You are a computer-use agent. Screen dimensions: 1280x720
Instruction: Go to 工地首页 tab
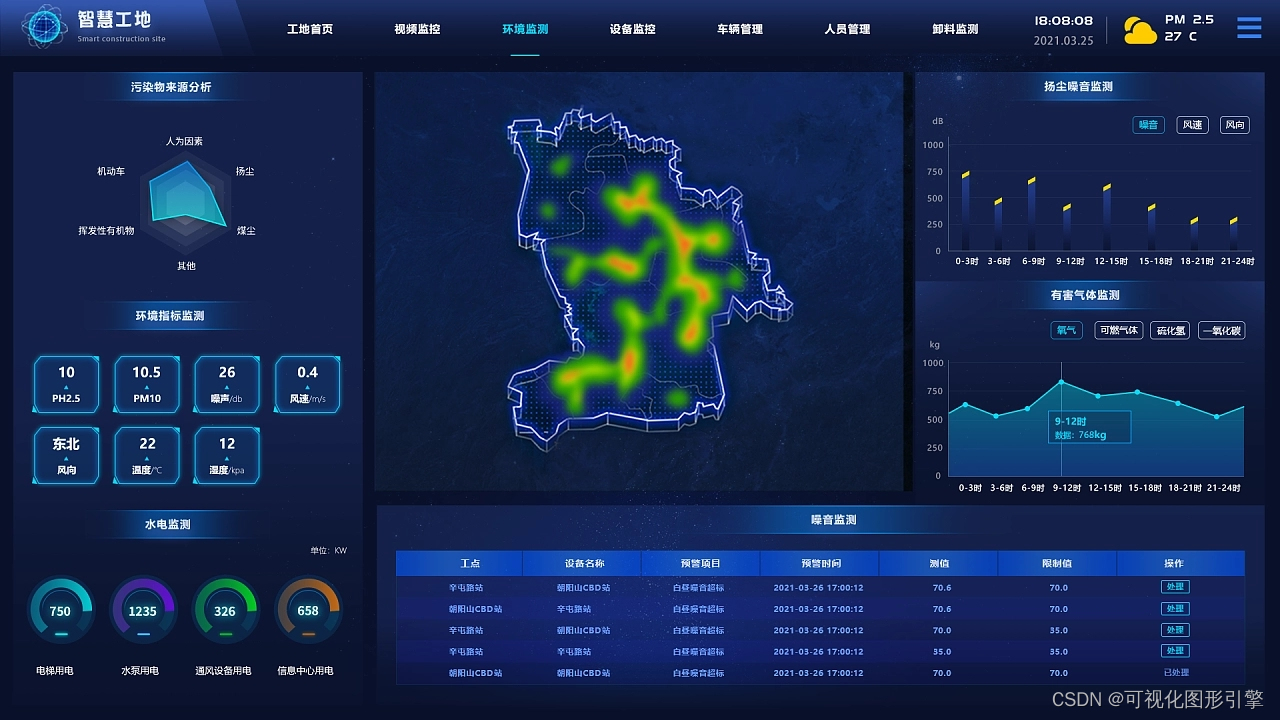pyautogui.click(x=310, y=29)
